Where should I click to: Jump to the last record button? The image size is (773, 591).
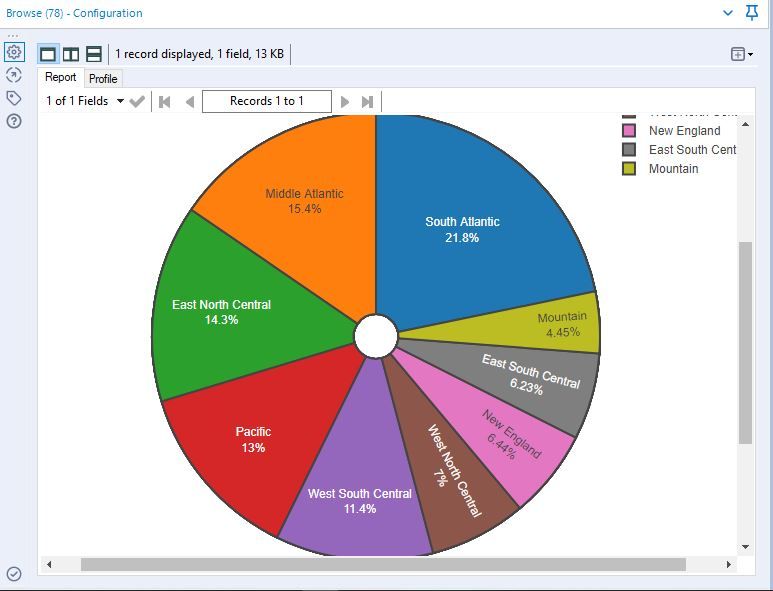[367, 102]
